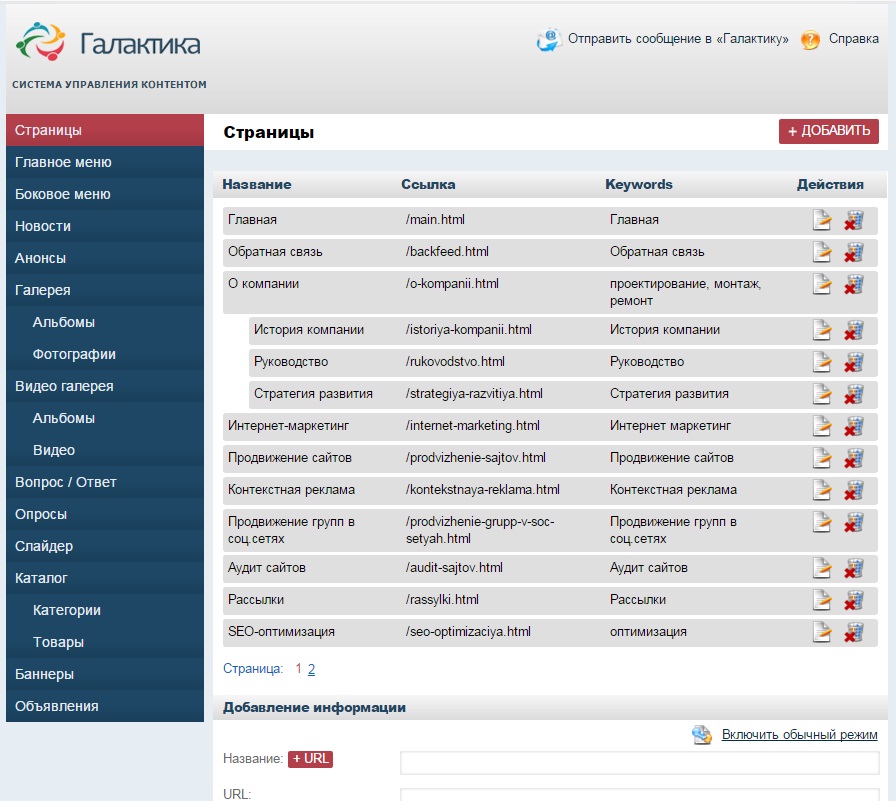Viewport: 896px width, 801px height.
Task: Open Объявления in the sidebar
Action: tap(105, 706)
